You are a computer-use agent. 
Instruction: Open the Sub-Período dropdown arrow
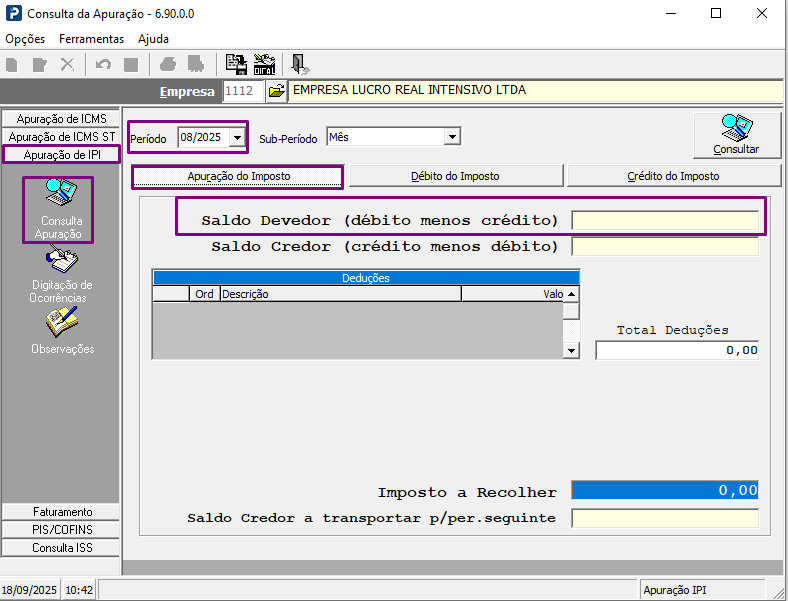tap(452, 137)
